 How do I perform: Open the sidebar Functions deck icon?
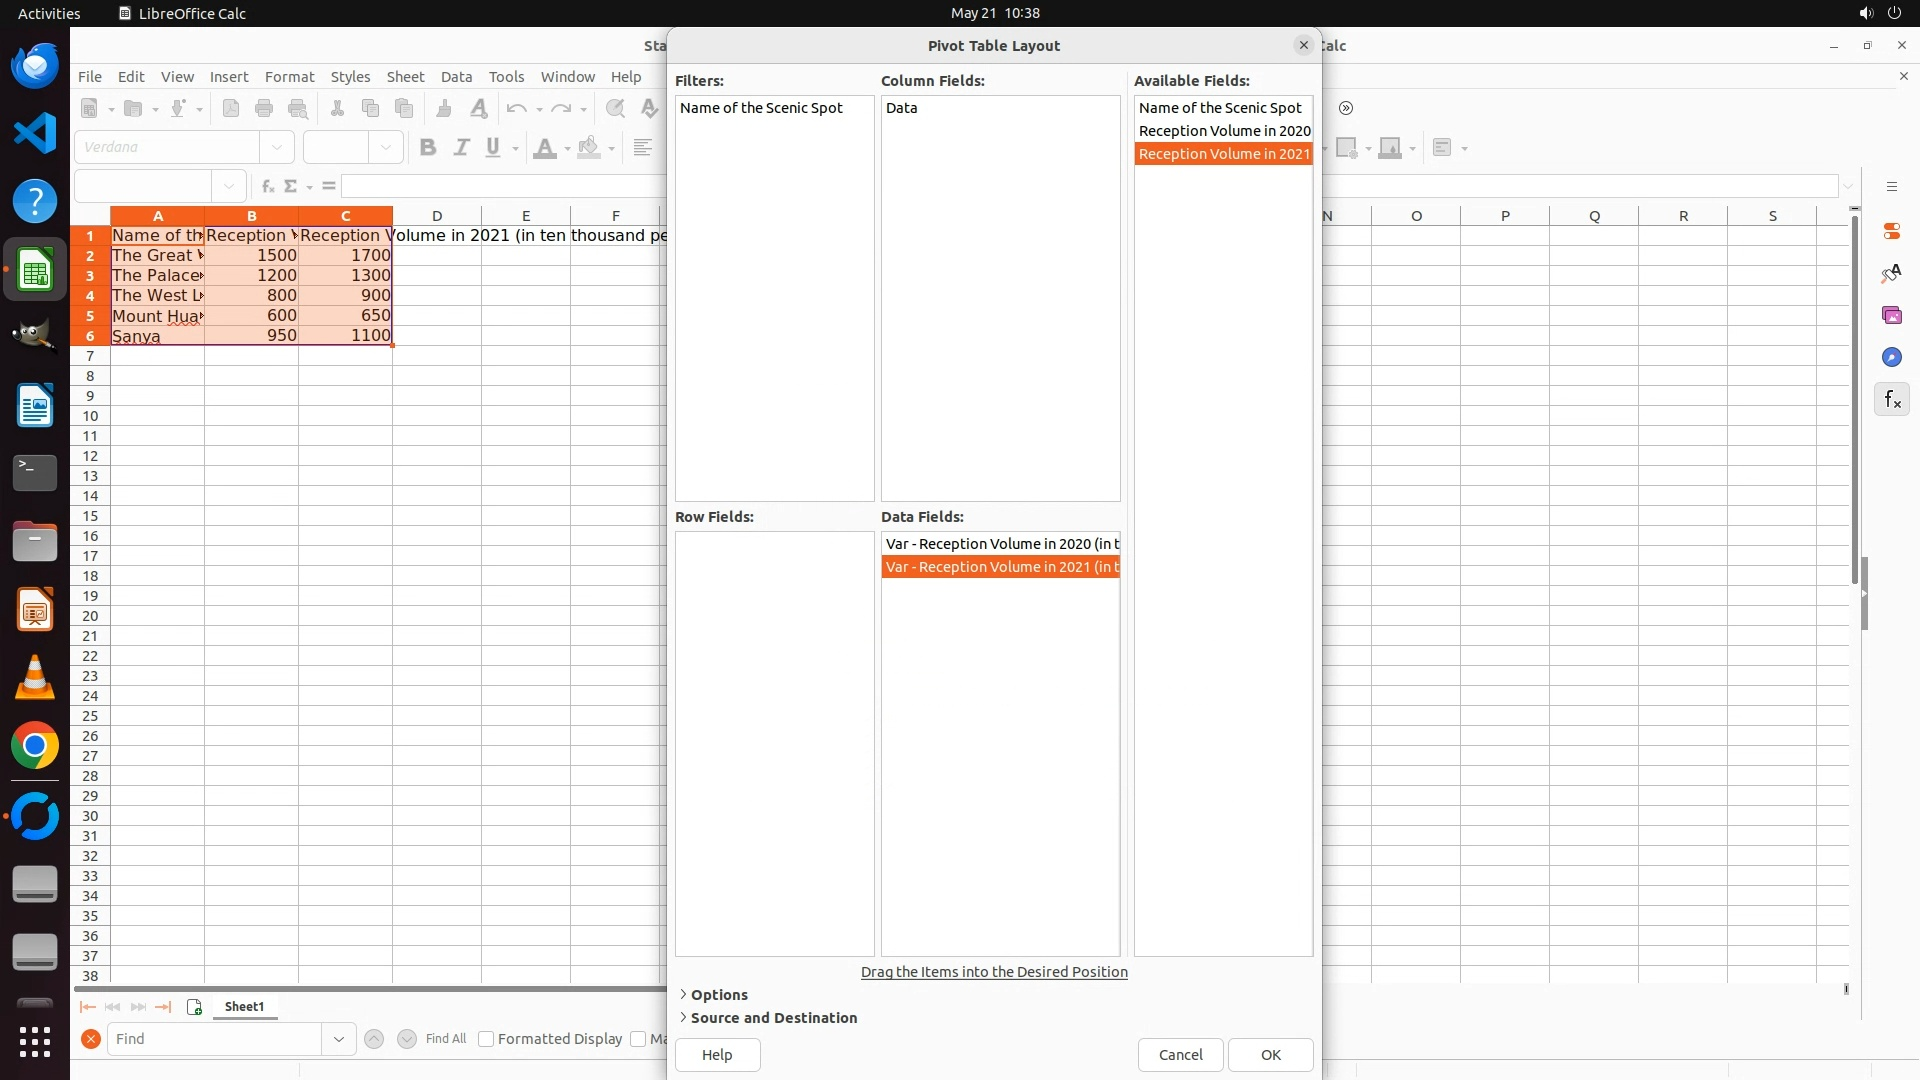(1891, 400)
